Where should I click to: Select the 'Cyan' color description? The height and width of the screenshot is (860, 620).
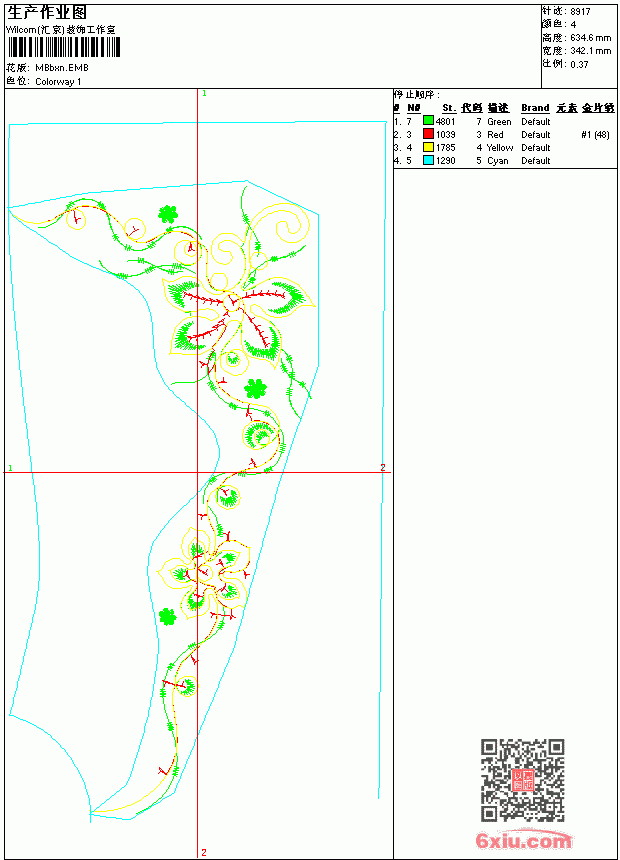[498, 161]
